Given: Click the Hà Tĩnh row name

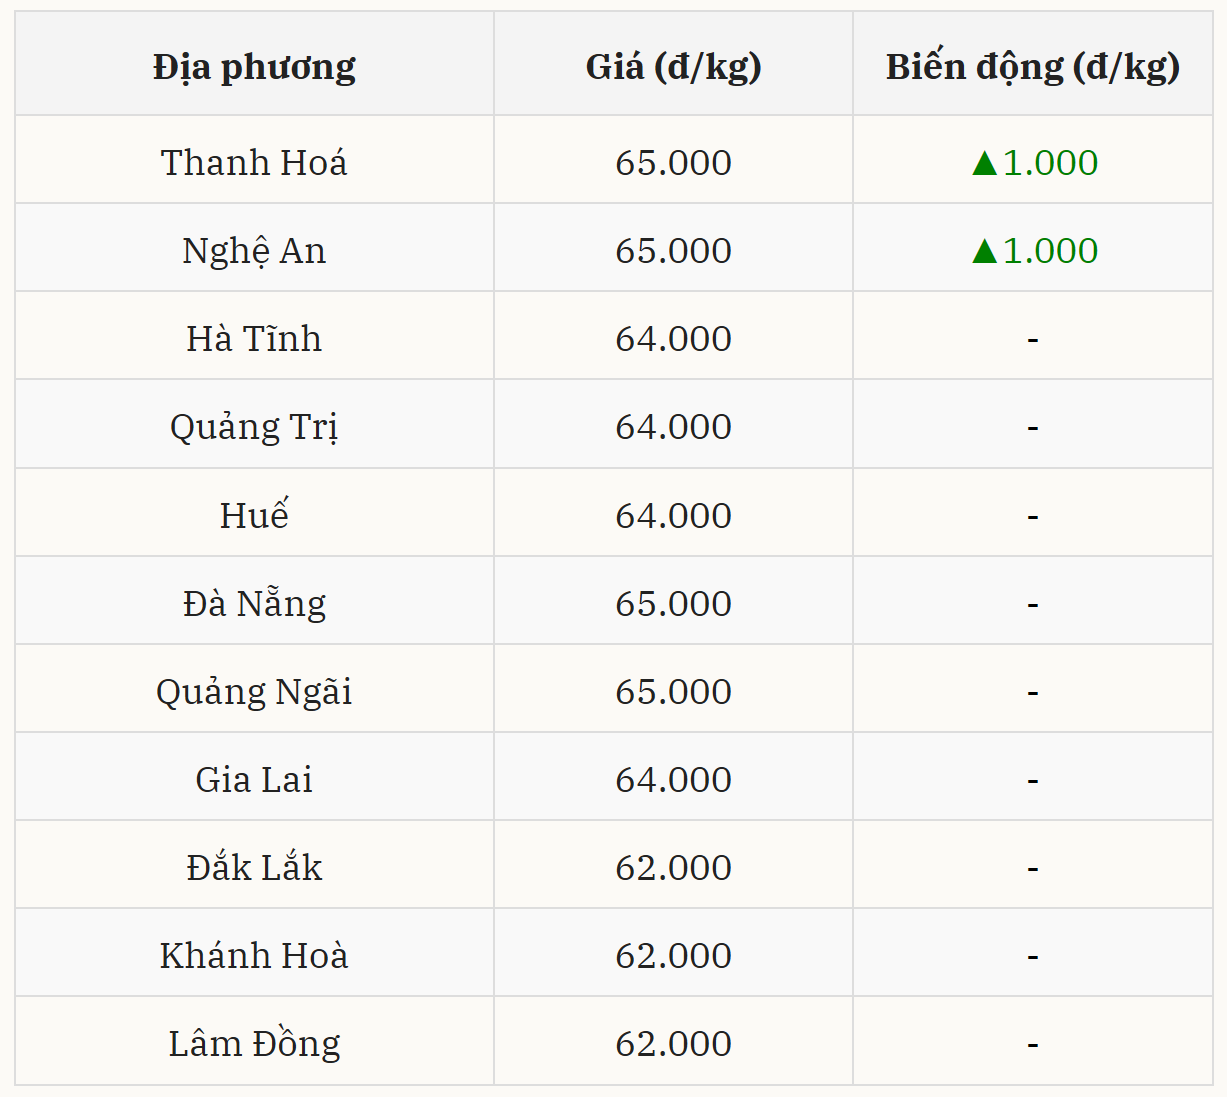Looking at the screenshot, I should (254, 339).
